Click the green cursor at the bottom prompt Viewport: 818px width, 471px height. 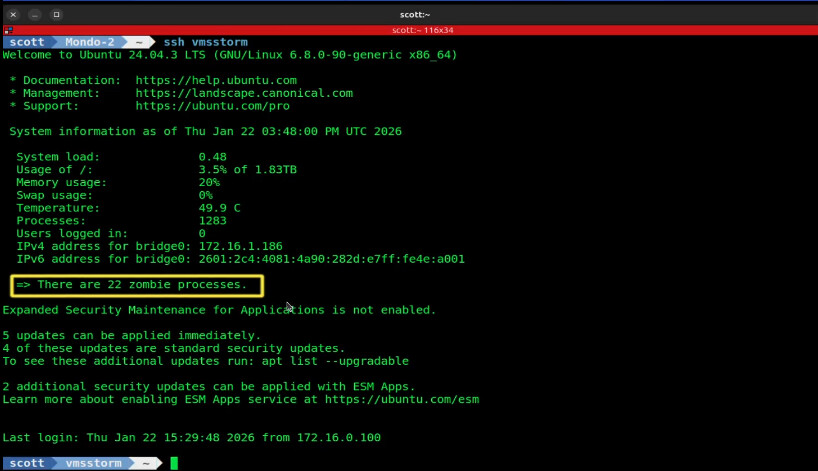coord(173,463)
